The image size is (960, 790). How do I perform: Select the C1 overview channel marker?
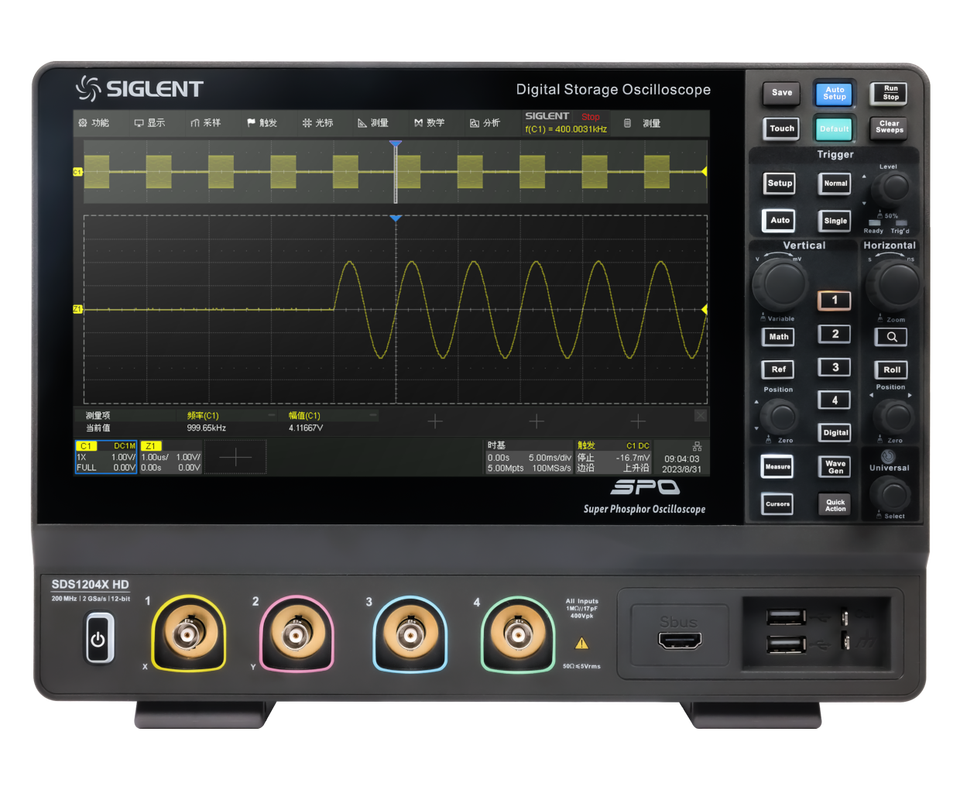pos(78,172)
